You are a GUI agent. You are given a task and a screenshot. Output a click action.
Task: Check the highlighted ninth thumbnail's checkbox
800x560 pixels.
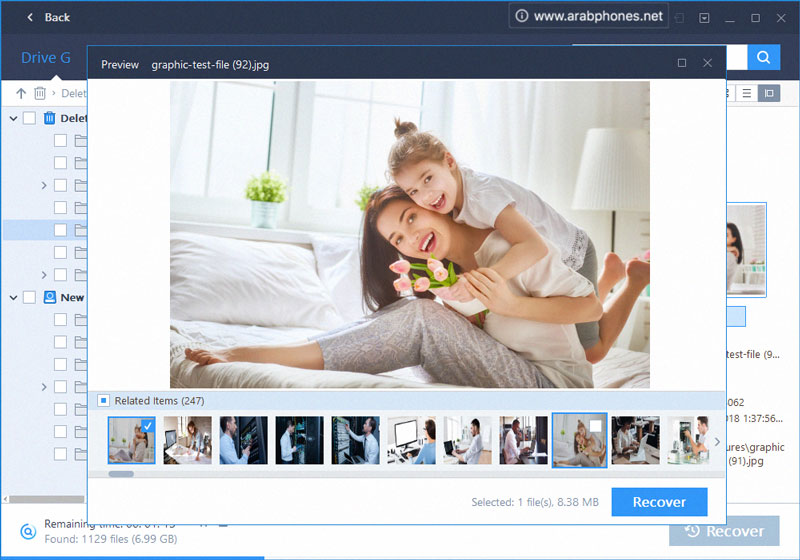595,425
